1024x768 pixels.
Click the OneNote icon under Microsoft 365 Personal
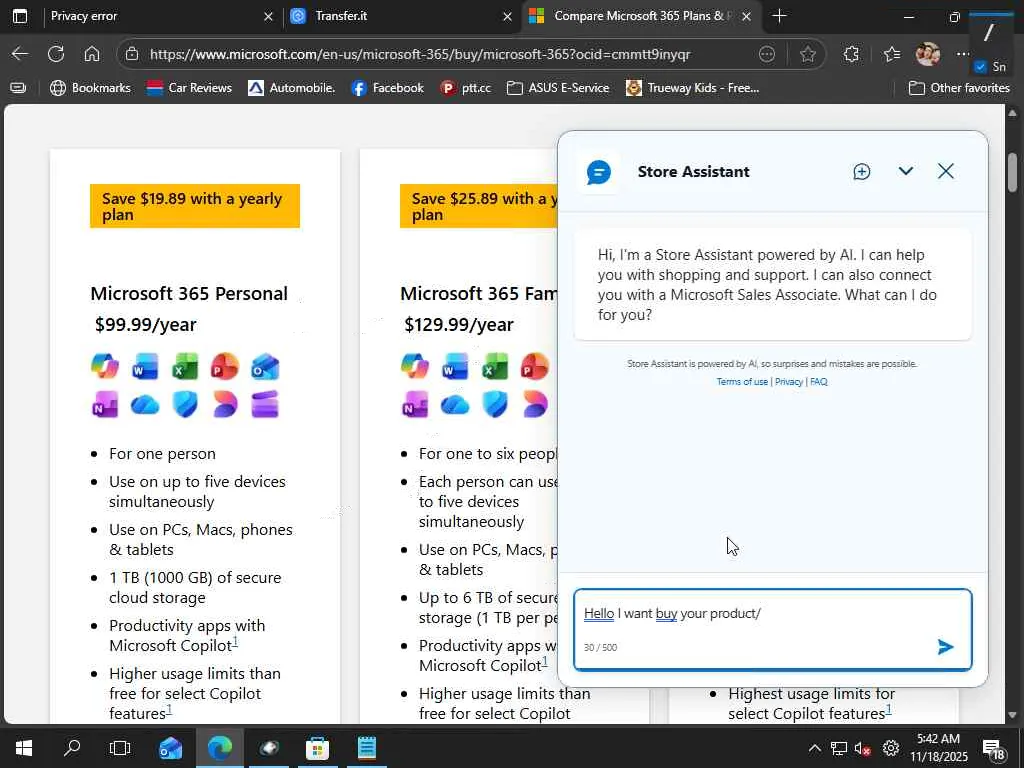click(x=105, y=405)
